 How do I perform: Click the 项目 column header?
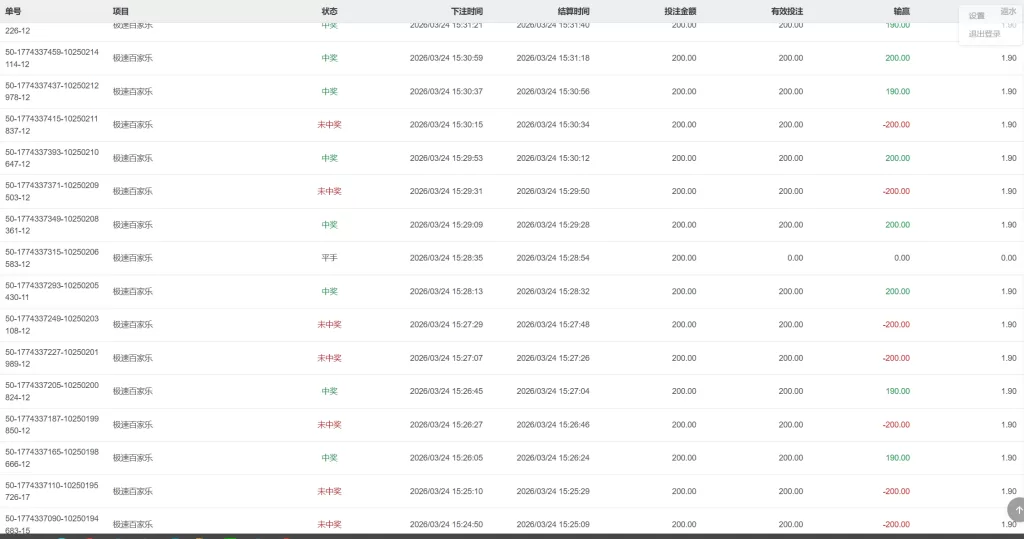tap(121, 11)
